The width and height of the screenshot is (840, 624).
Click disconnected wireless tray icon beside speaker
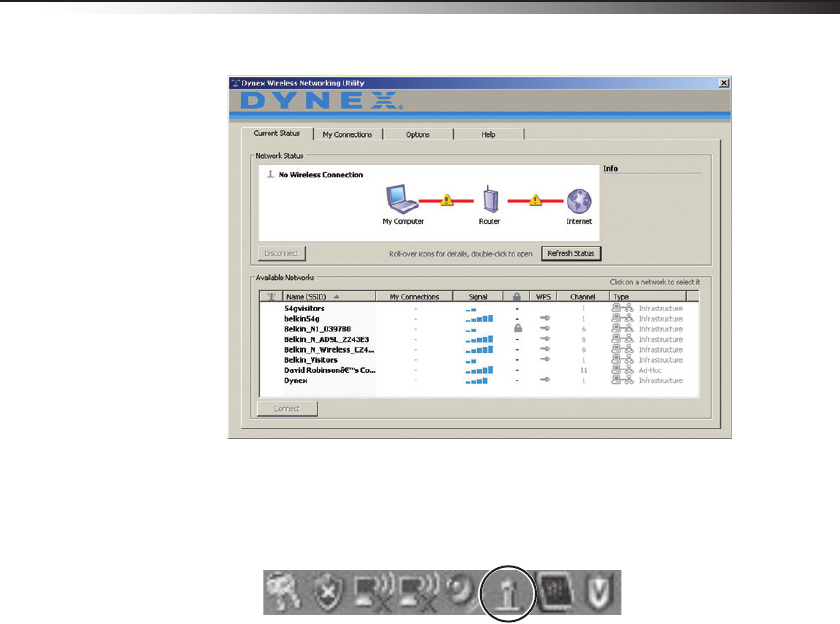click(x=417, y=592)
